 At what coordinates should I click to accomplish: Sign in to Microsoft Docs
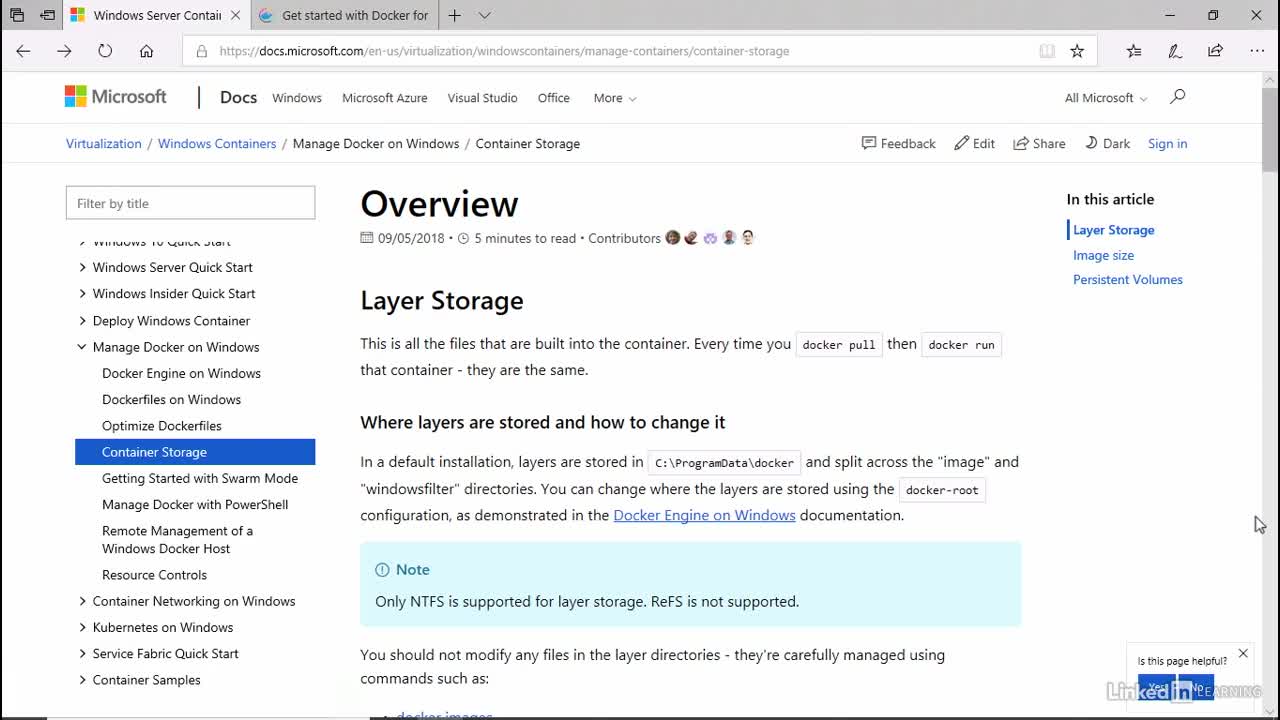click(1167, 143)
